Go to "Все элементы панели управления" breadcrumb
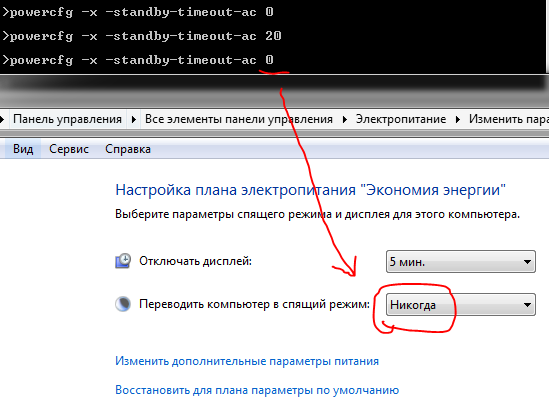Image resolution: width=549 pixels, height=409 pixels. [x=239, y=119]
